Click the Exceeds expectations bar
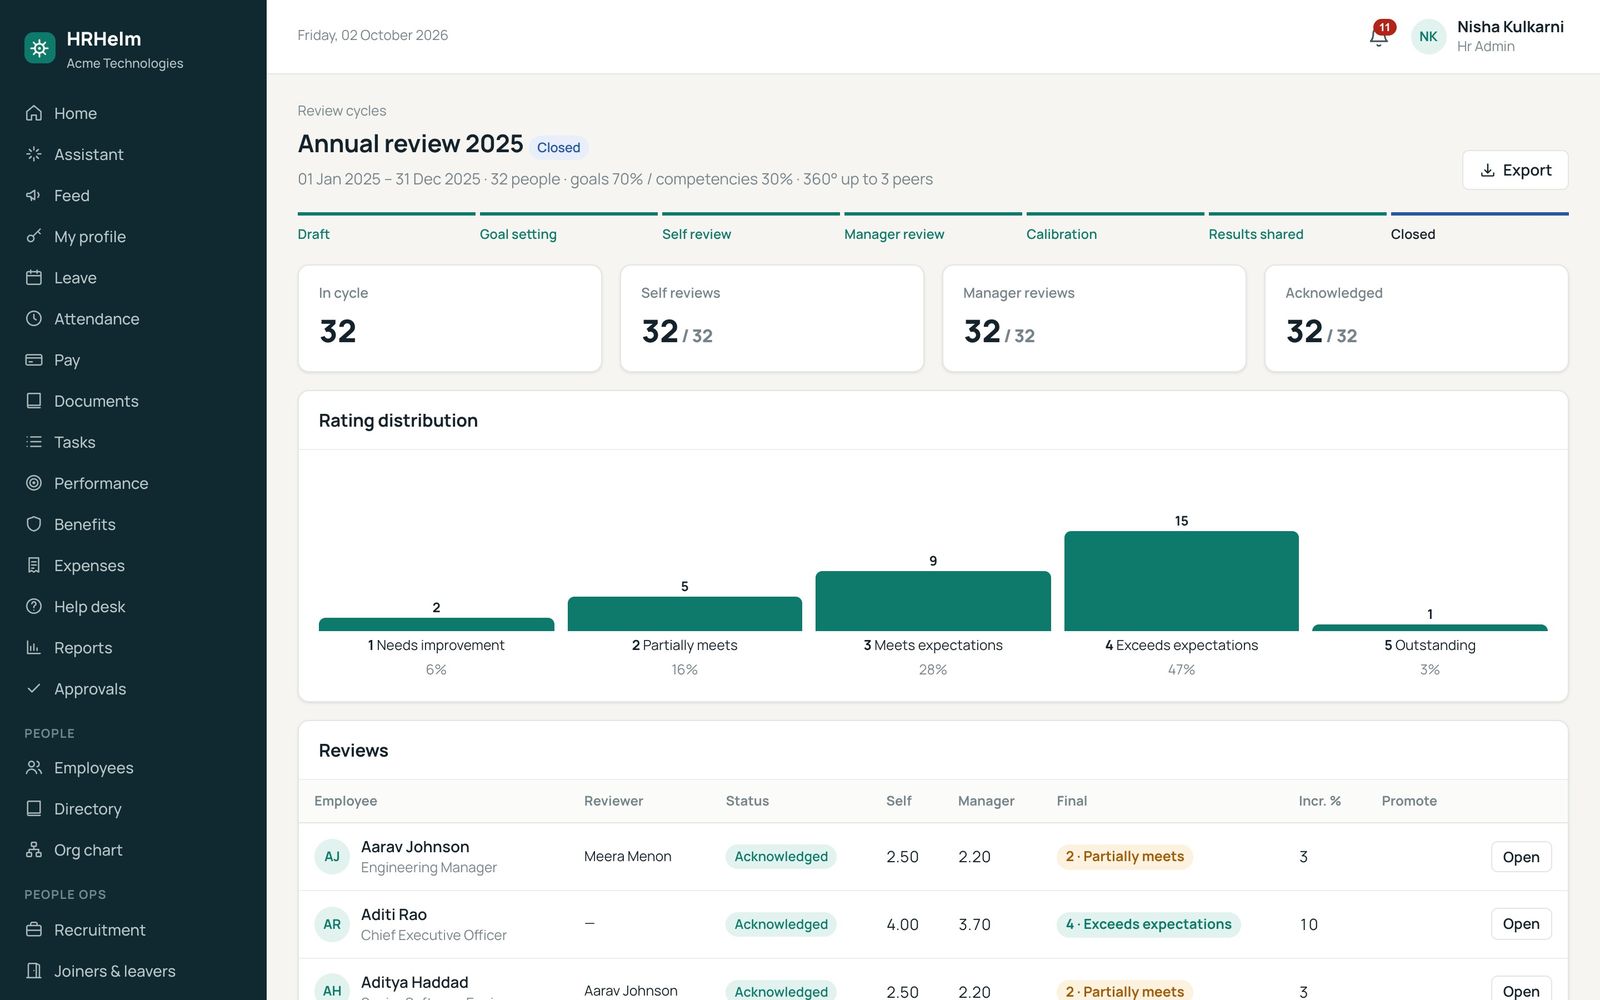The image size is (1600, 1000). pos(1181,581)
